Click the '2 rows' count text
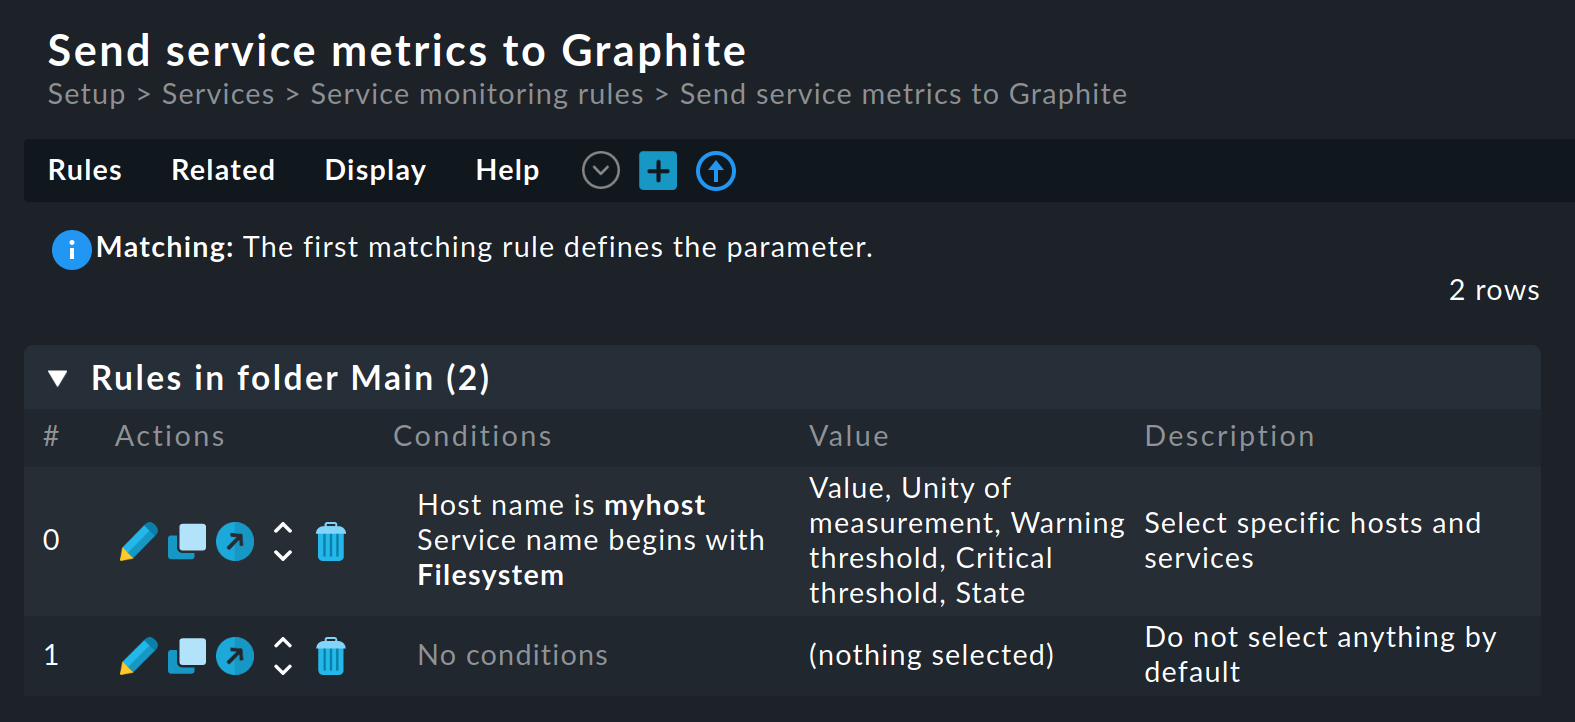This screenshot has width=1575, height=722. point(1494,290)
